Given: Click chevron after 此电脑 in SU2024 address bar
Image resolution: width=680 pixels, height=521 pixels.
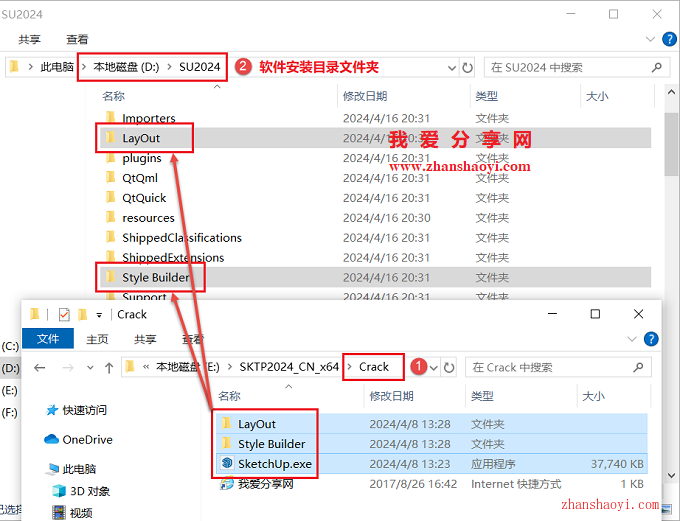Looking at the screenshot, I should pyautogui.click(x=84, y=67).
